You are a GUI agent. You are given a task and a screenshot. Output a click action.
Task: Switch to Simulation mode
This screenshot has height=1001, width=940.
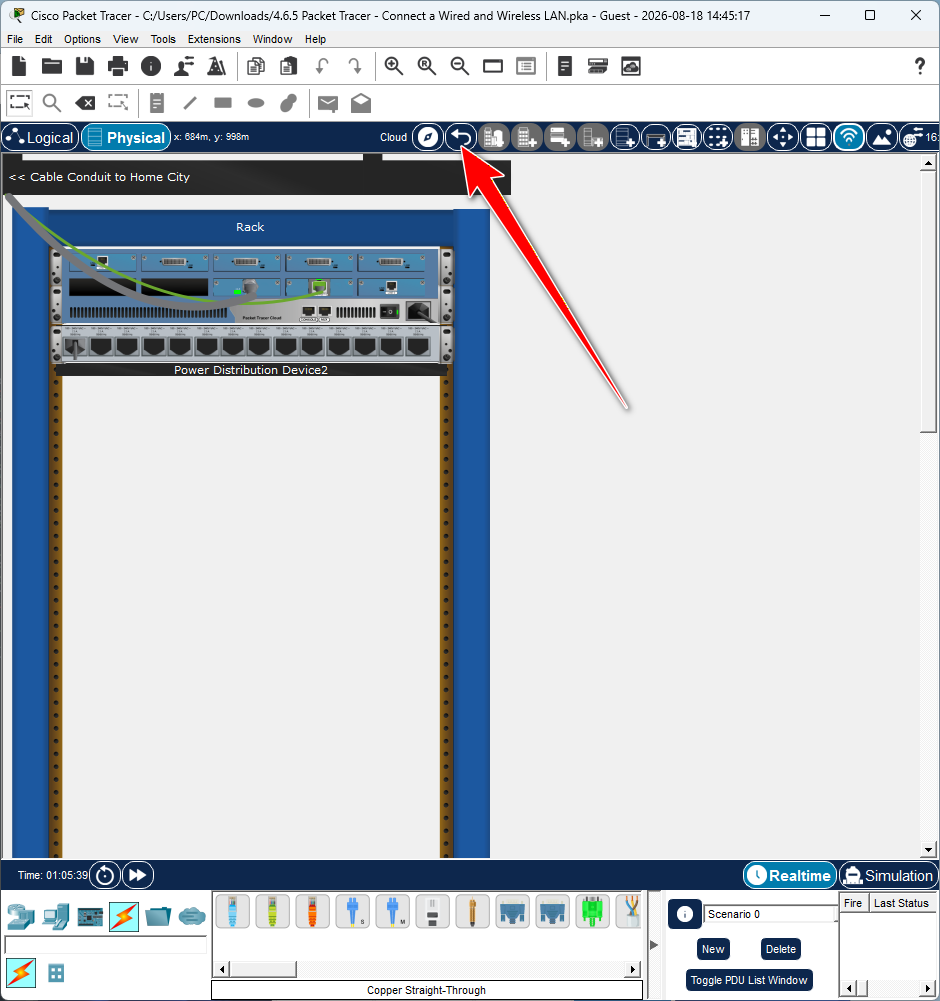tap(888, 875)
